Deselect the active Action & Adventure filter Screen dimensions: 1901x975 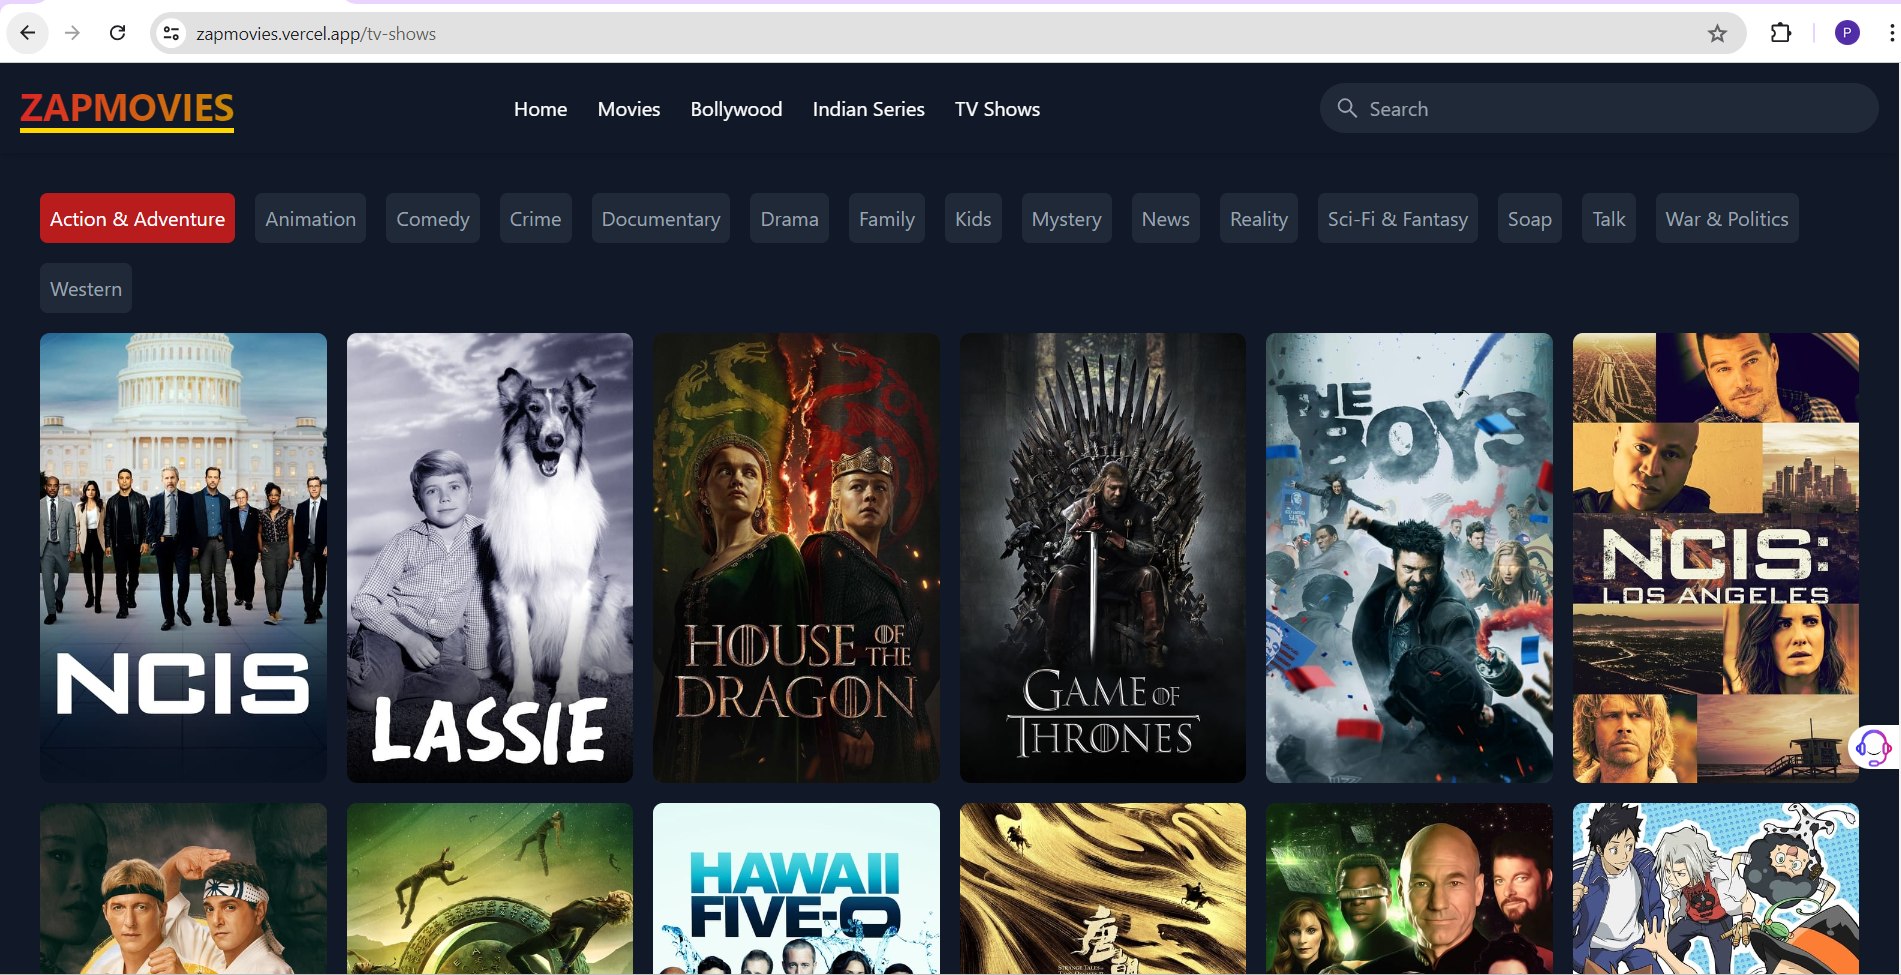click(x=137, y=218)
